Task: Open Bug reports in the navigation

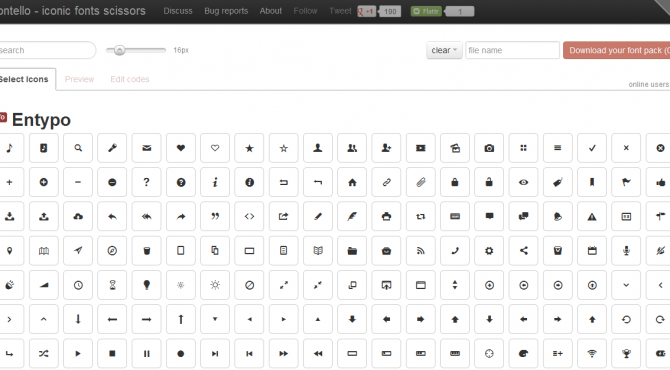Action: tap(226, 11)
